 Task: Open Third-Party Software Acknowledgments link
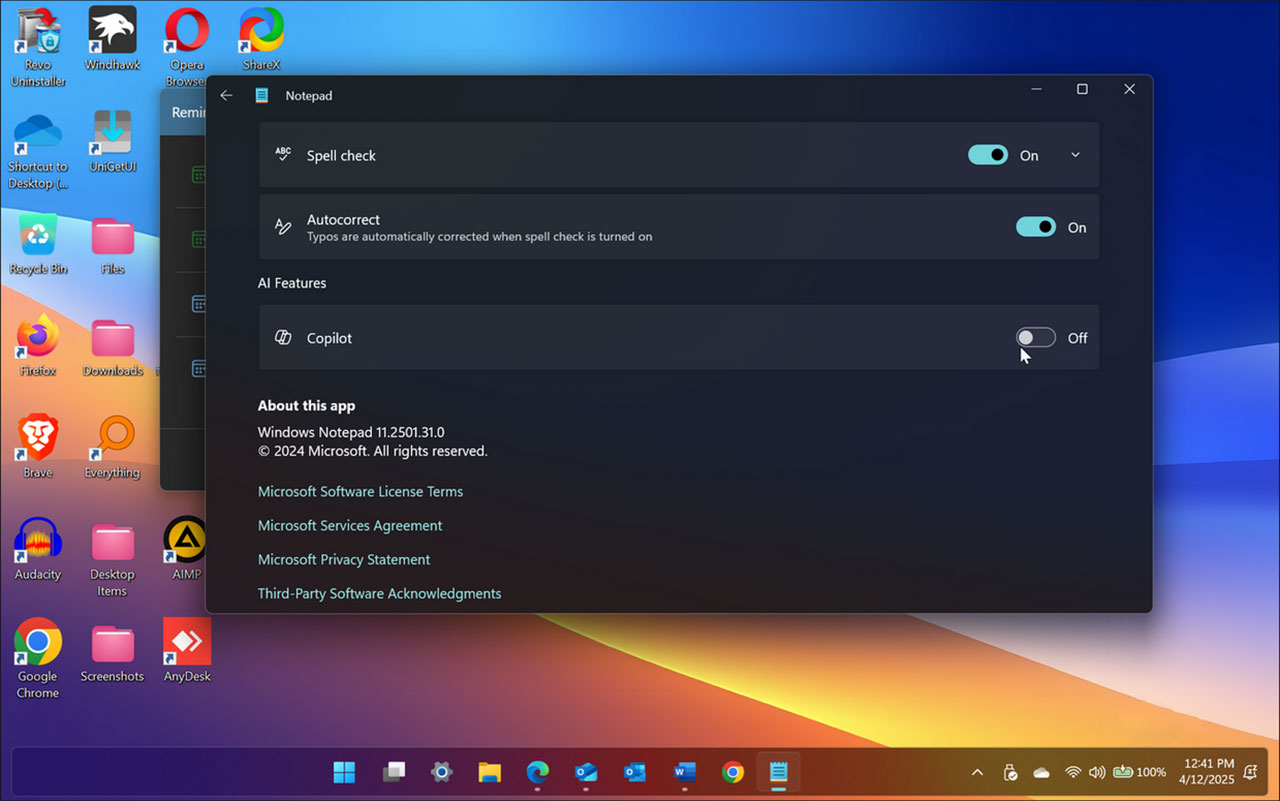pyautogui.click(x=379, y=593)
